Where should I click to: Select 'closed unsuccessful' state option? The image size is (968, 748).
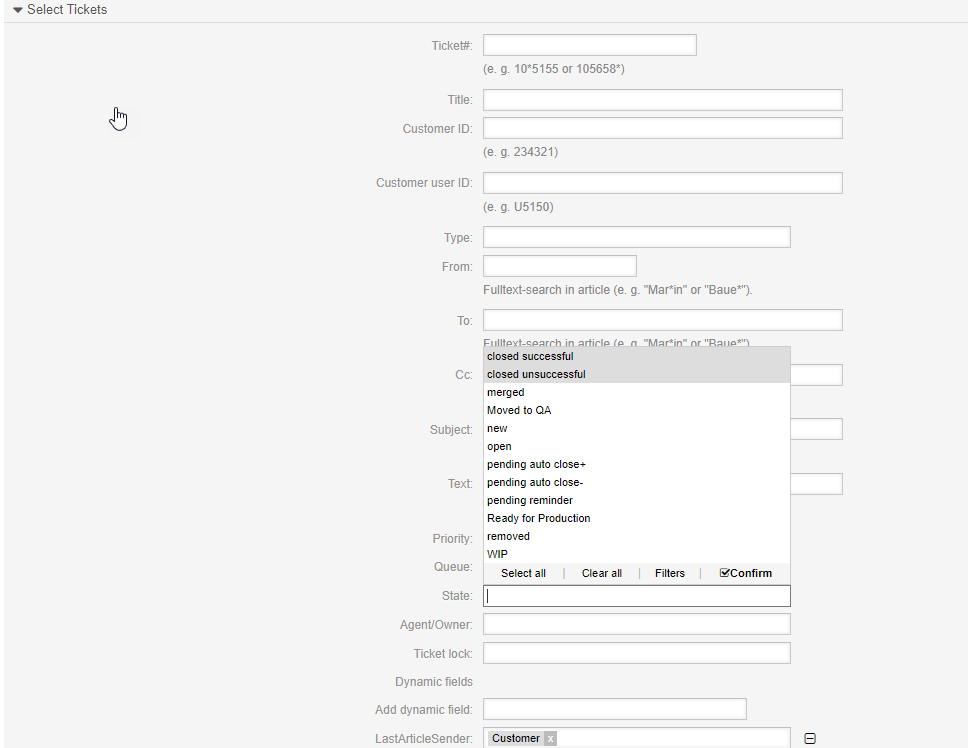tap(536, 374)
